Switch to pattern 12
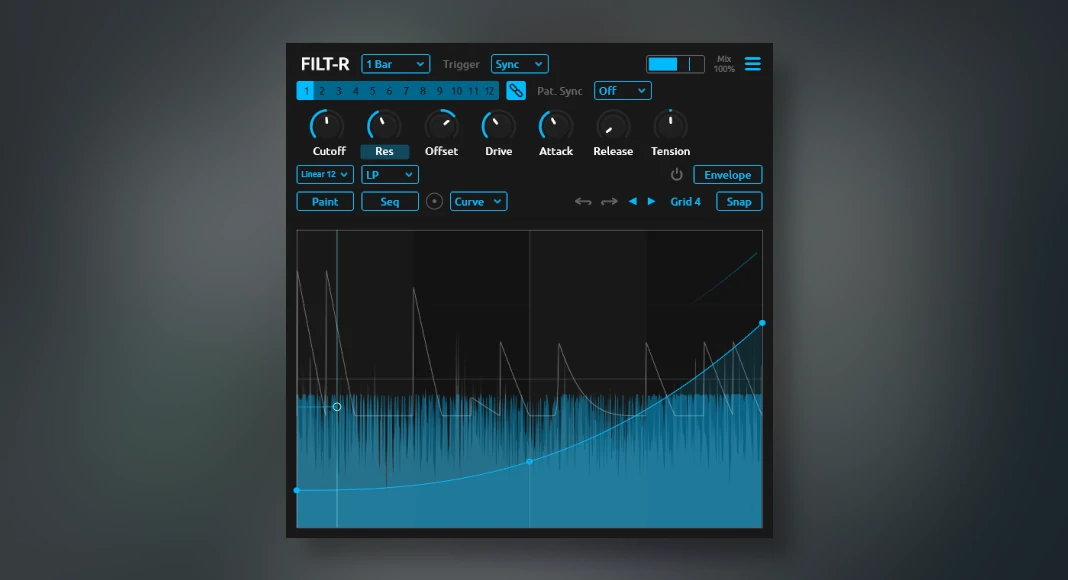 [489, 91]
